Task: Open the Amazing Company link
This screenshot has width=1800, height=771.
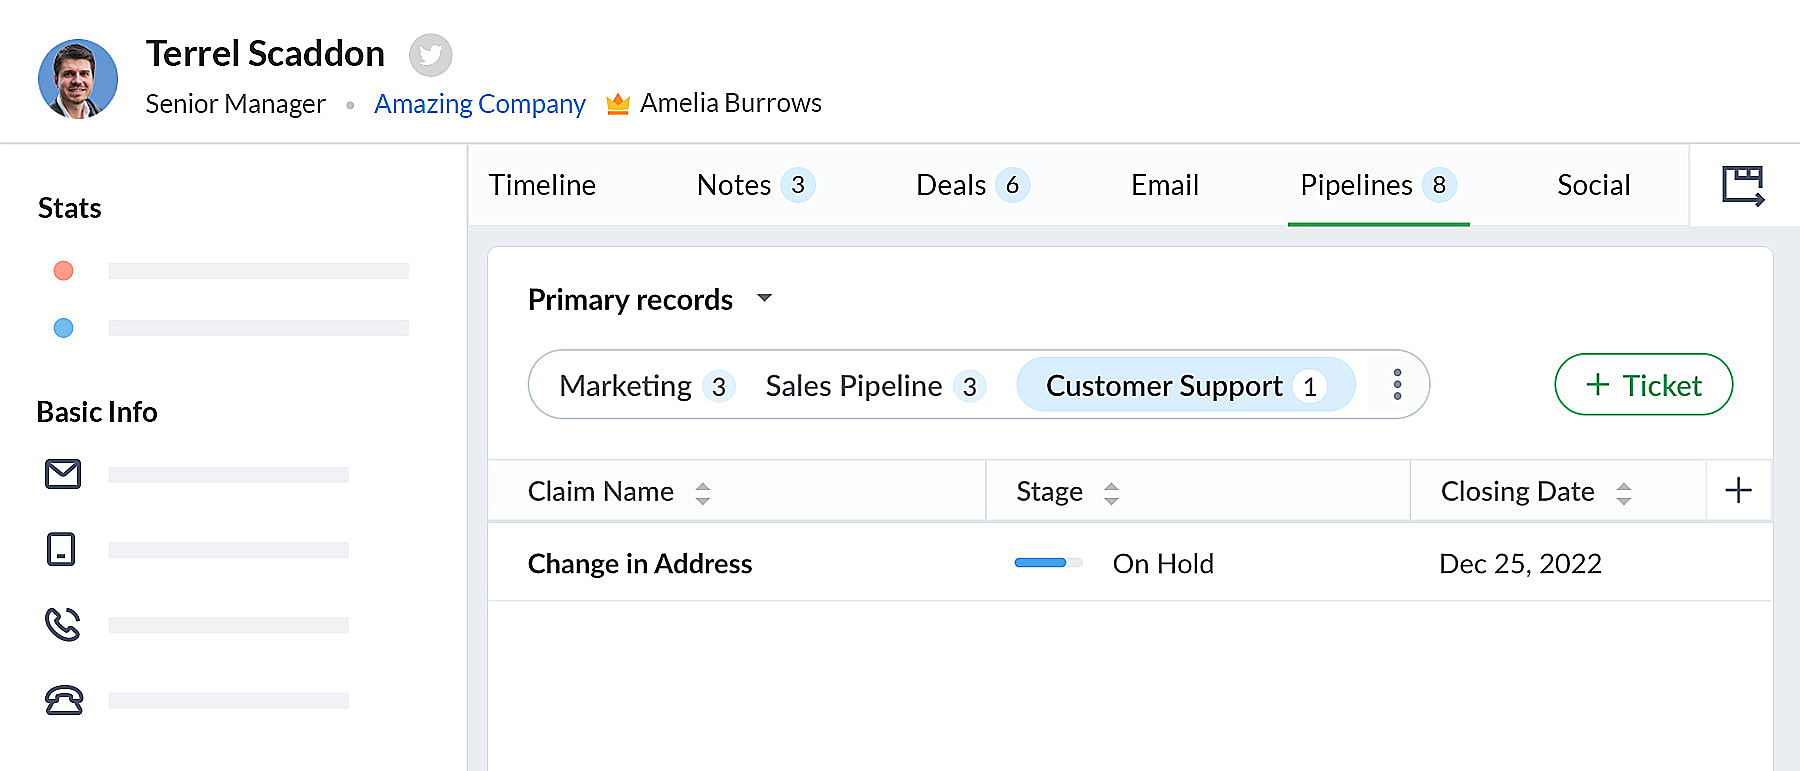Action: click(479, 104)
